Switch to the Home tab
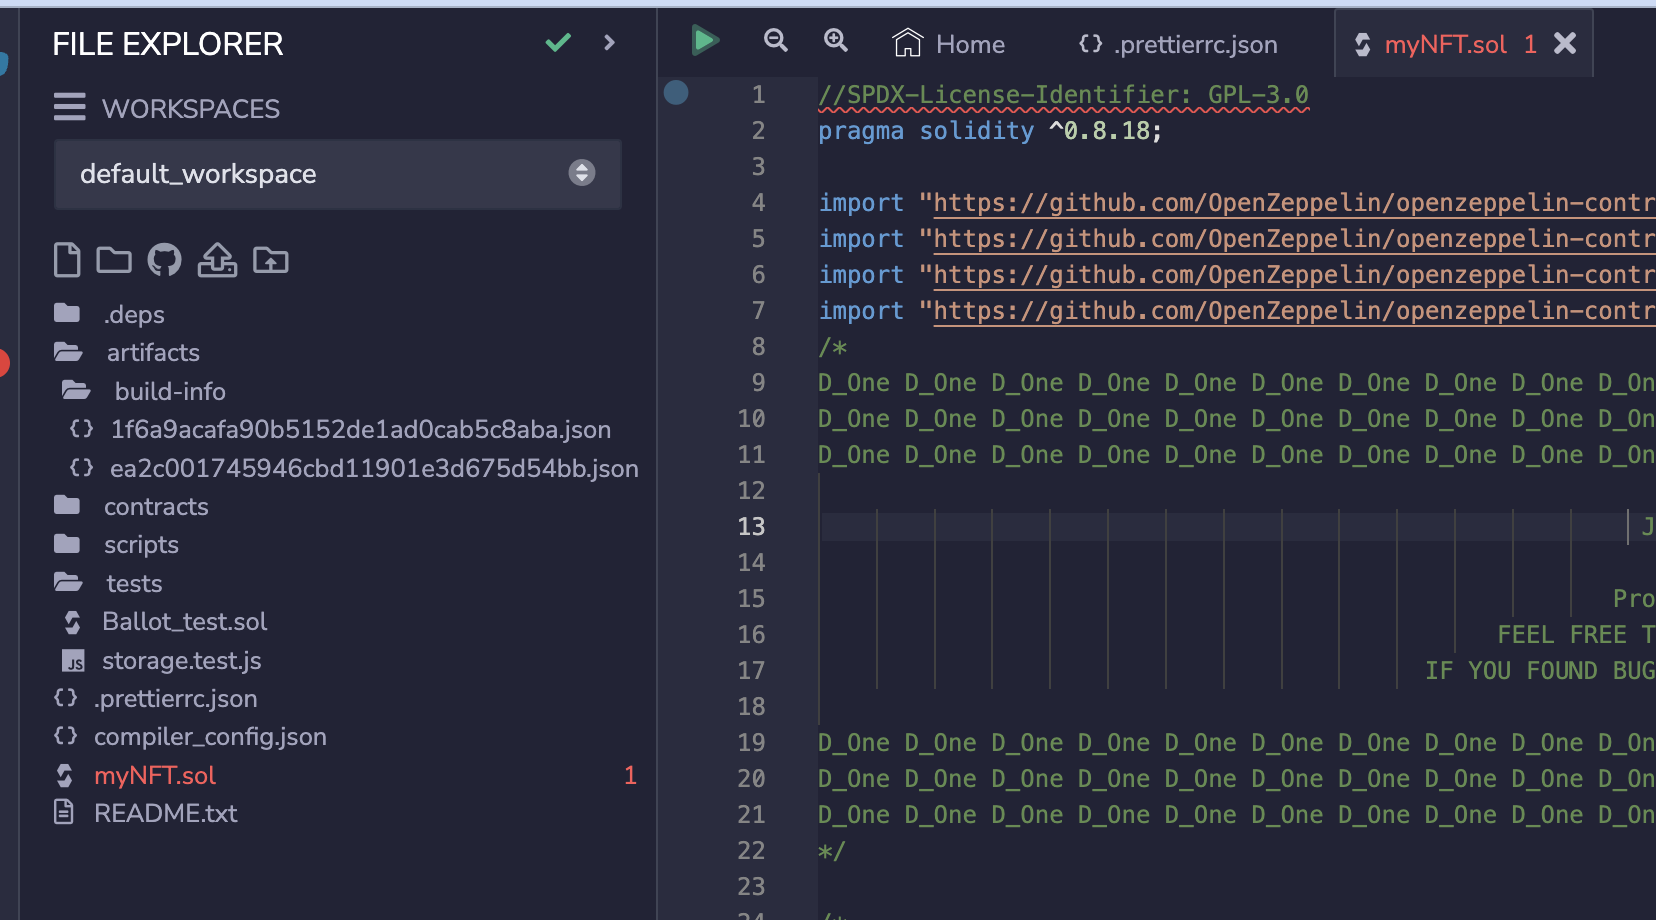This screenshot has width=1656, height=920. pyautogui.click(x=949, y=44)
